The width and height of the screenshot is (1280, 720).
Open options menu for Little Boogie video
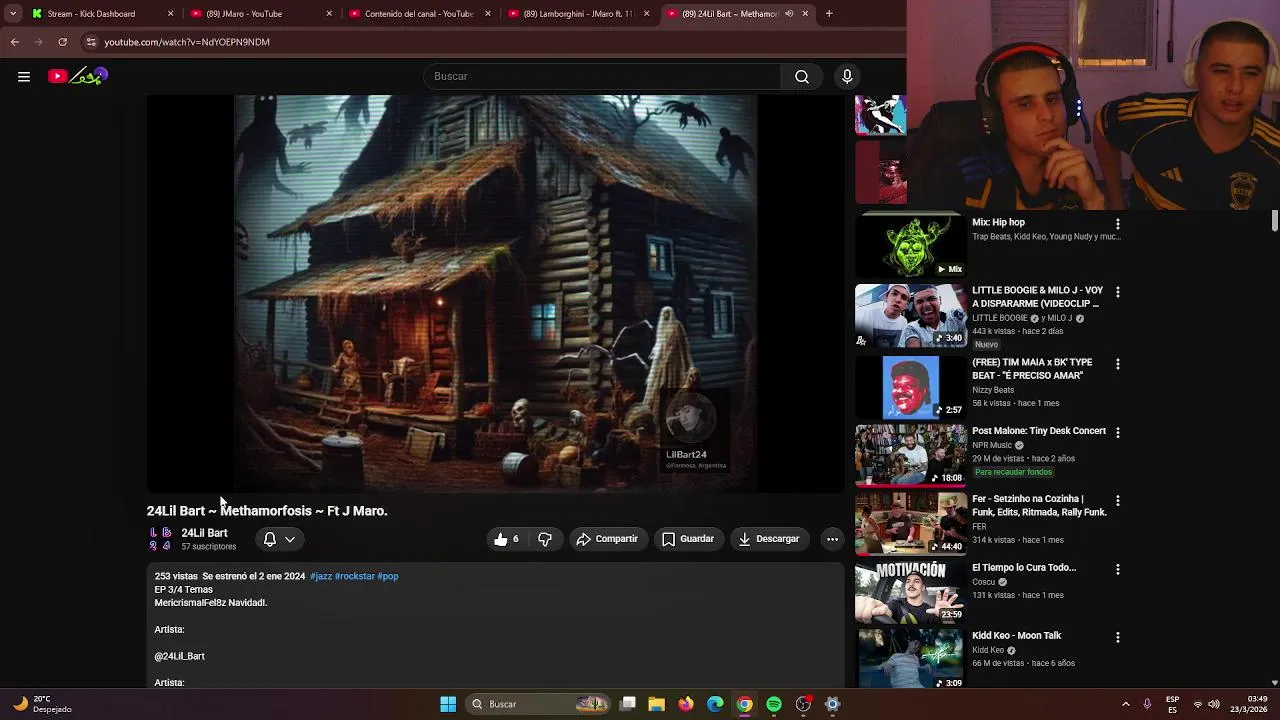1118,292
